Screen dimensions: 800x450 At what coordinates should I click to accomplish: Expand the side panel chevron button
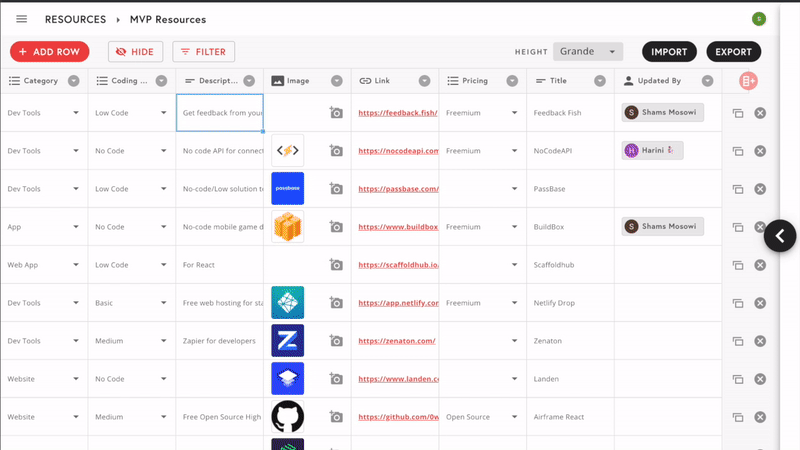tap(780, 236)
